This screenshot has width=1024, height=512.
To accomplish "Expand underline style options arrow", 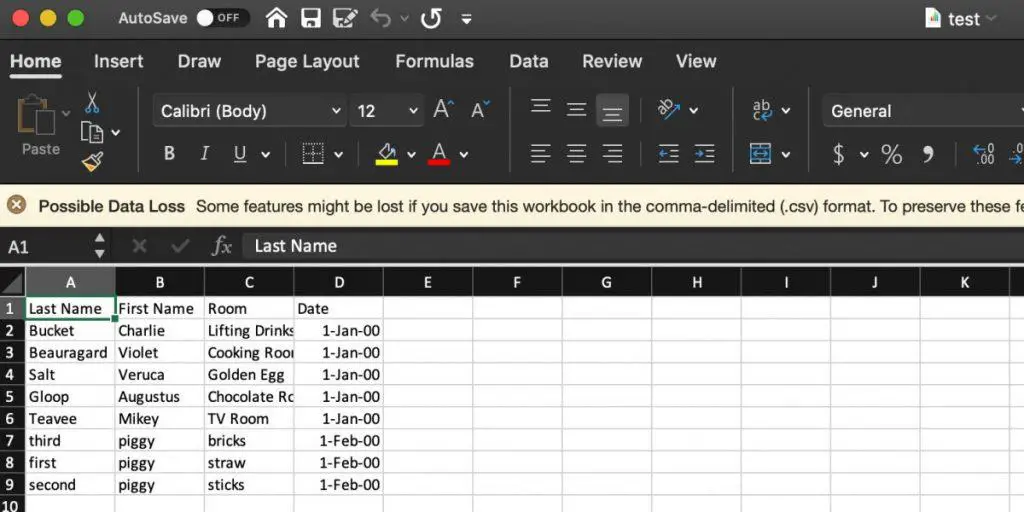I will [x=266, y=155].
